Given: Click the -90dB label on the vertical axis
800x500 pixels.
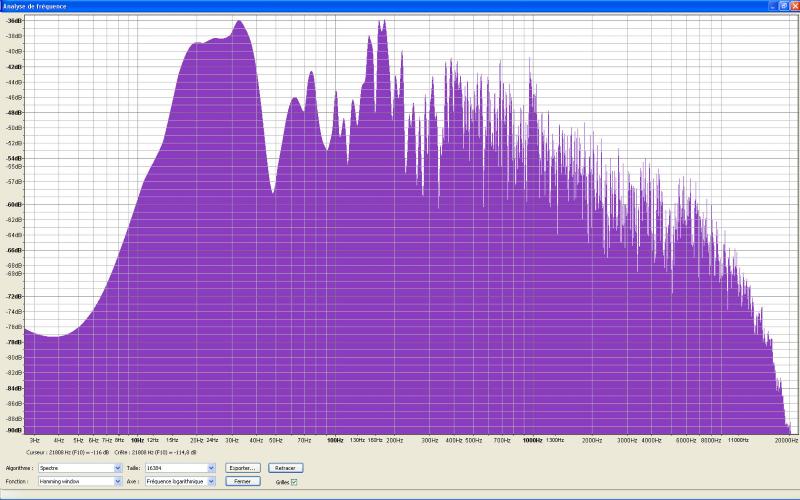Looking at the screenshot, I should click(x=14, y=430).
